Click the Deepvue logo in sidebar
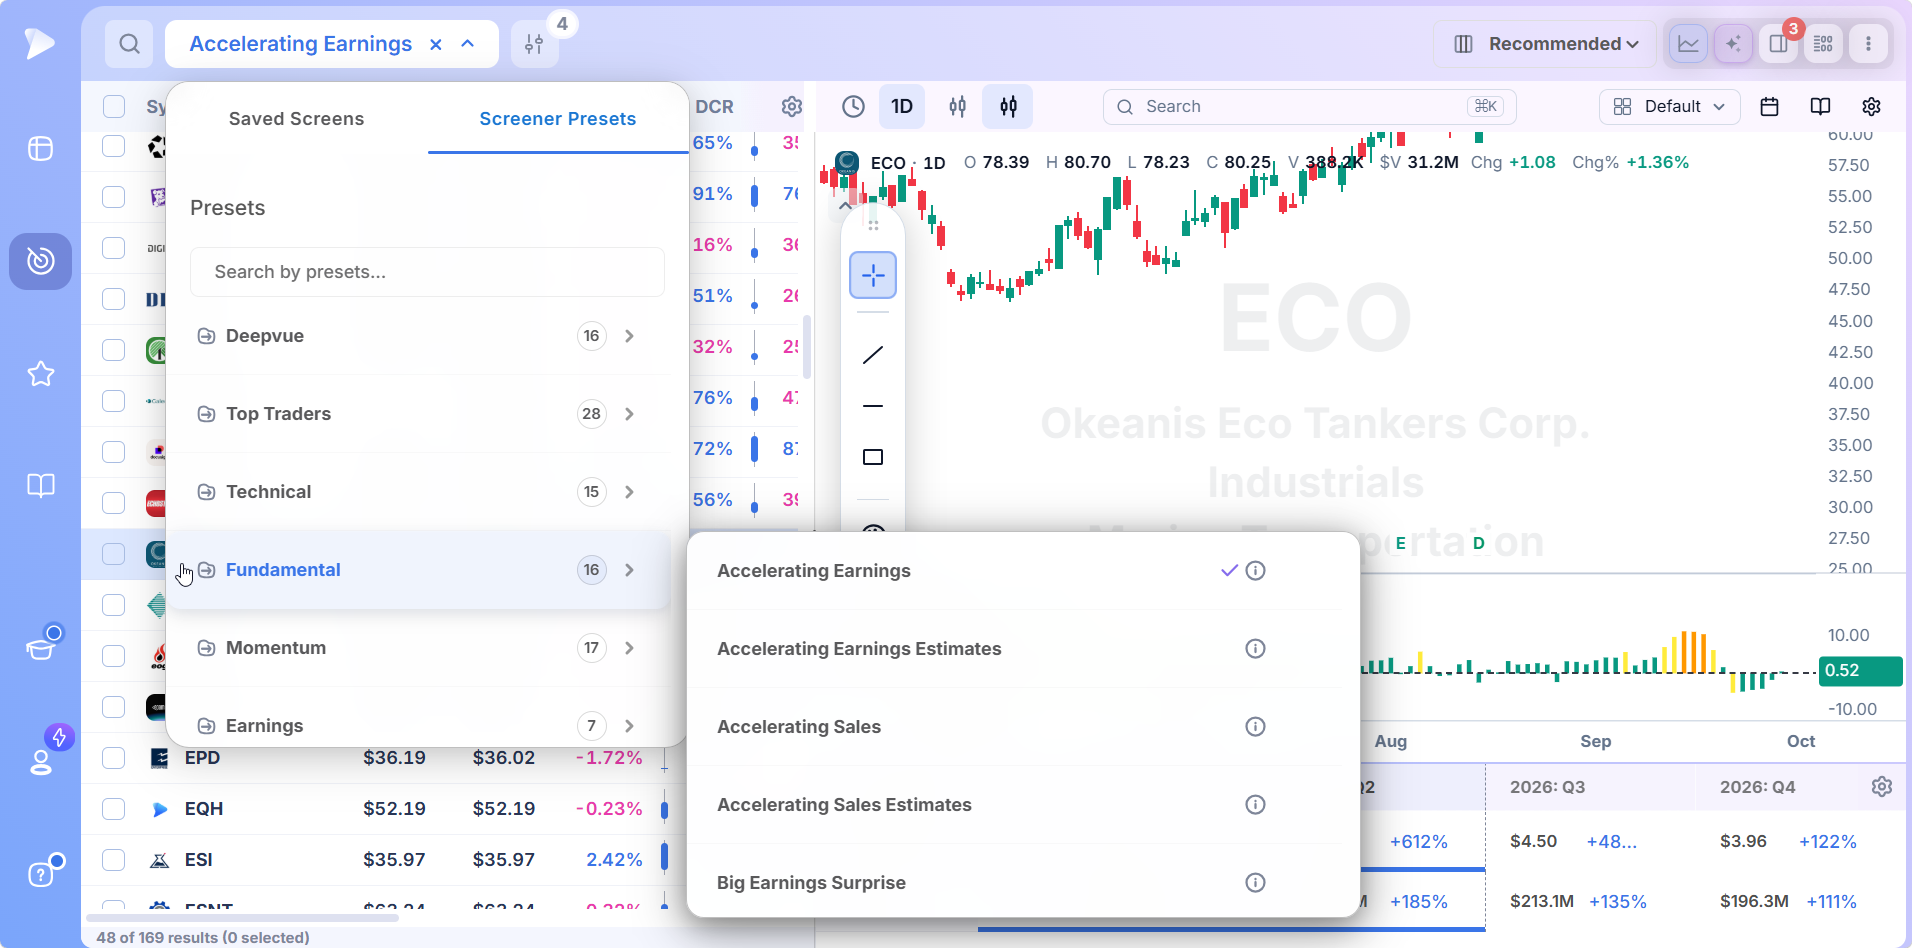Viewport: 1912px width, 948px height. tap(40, 43)
